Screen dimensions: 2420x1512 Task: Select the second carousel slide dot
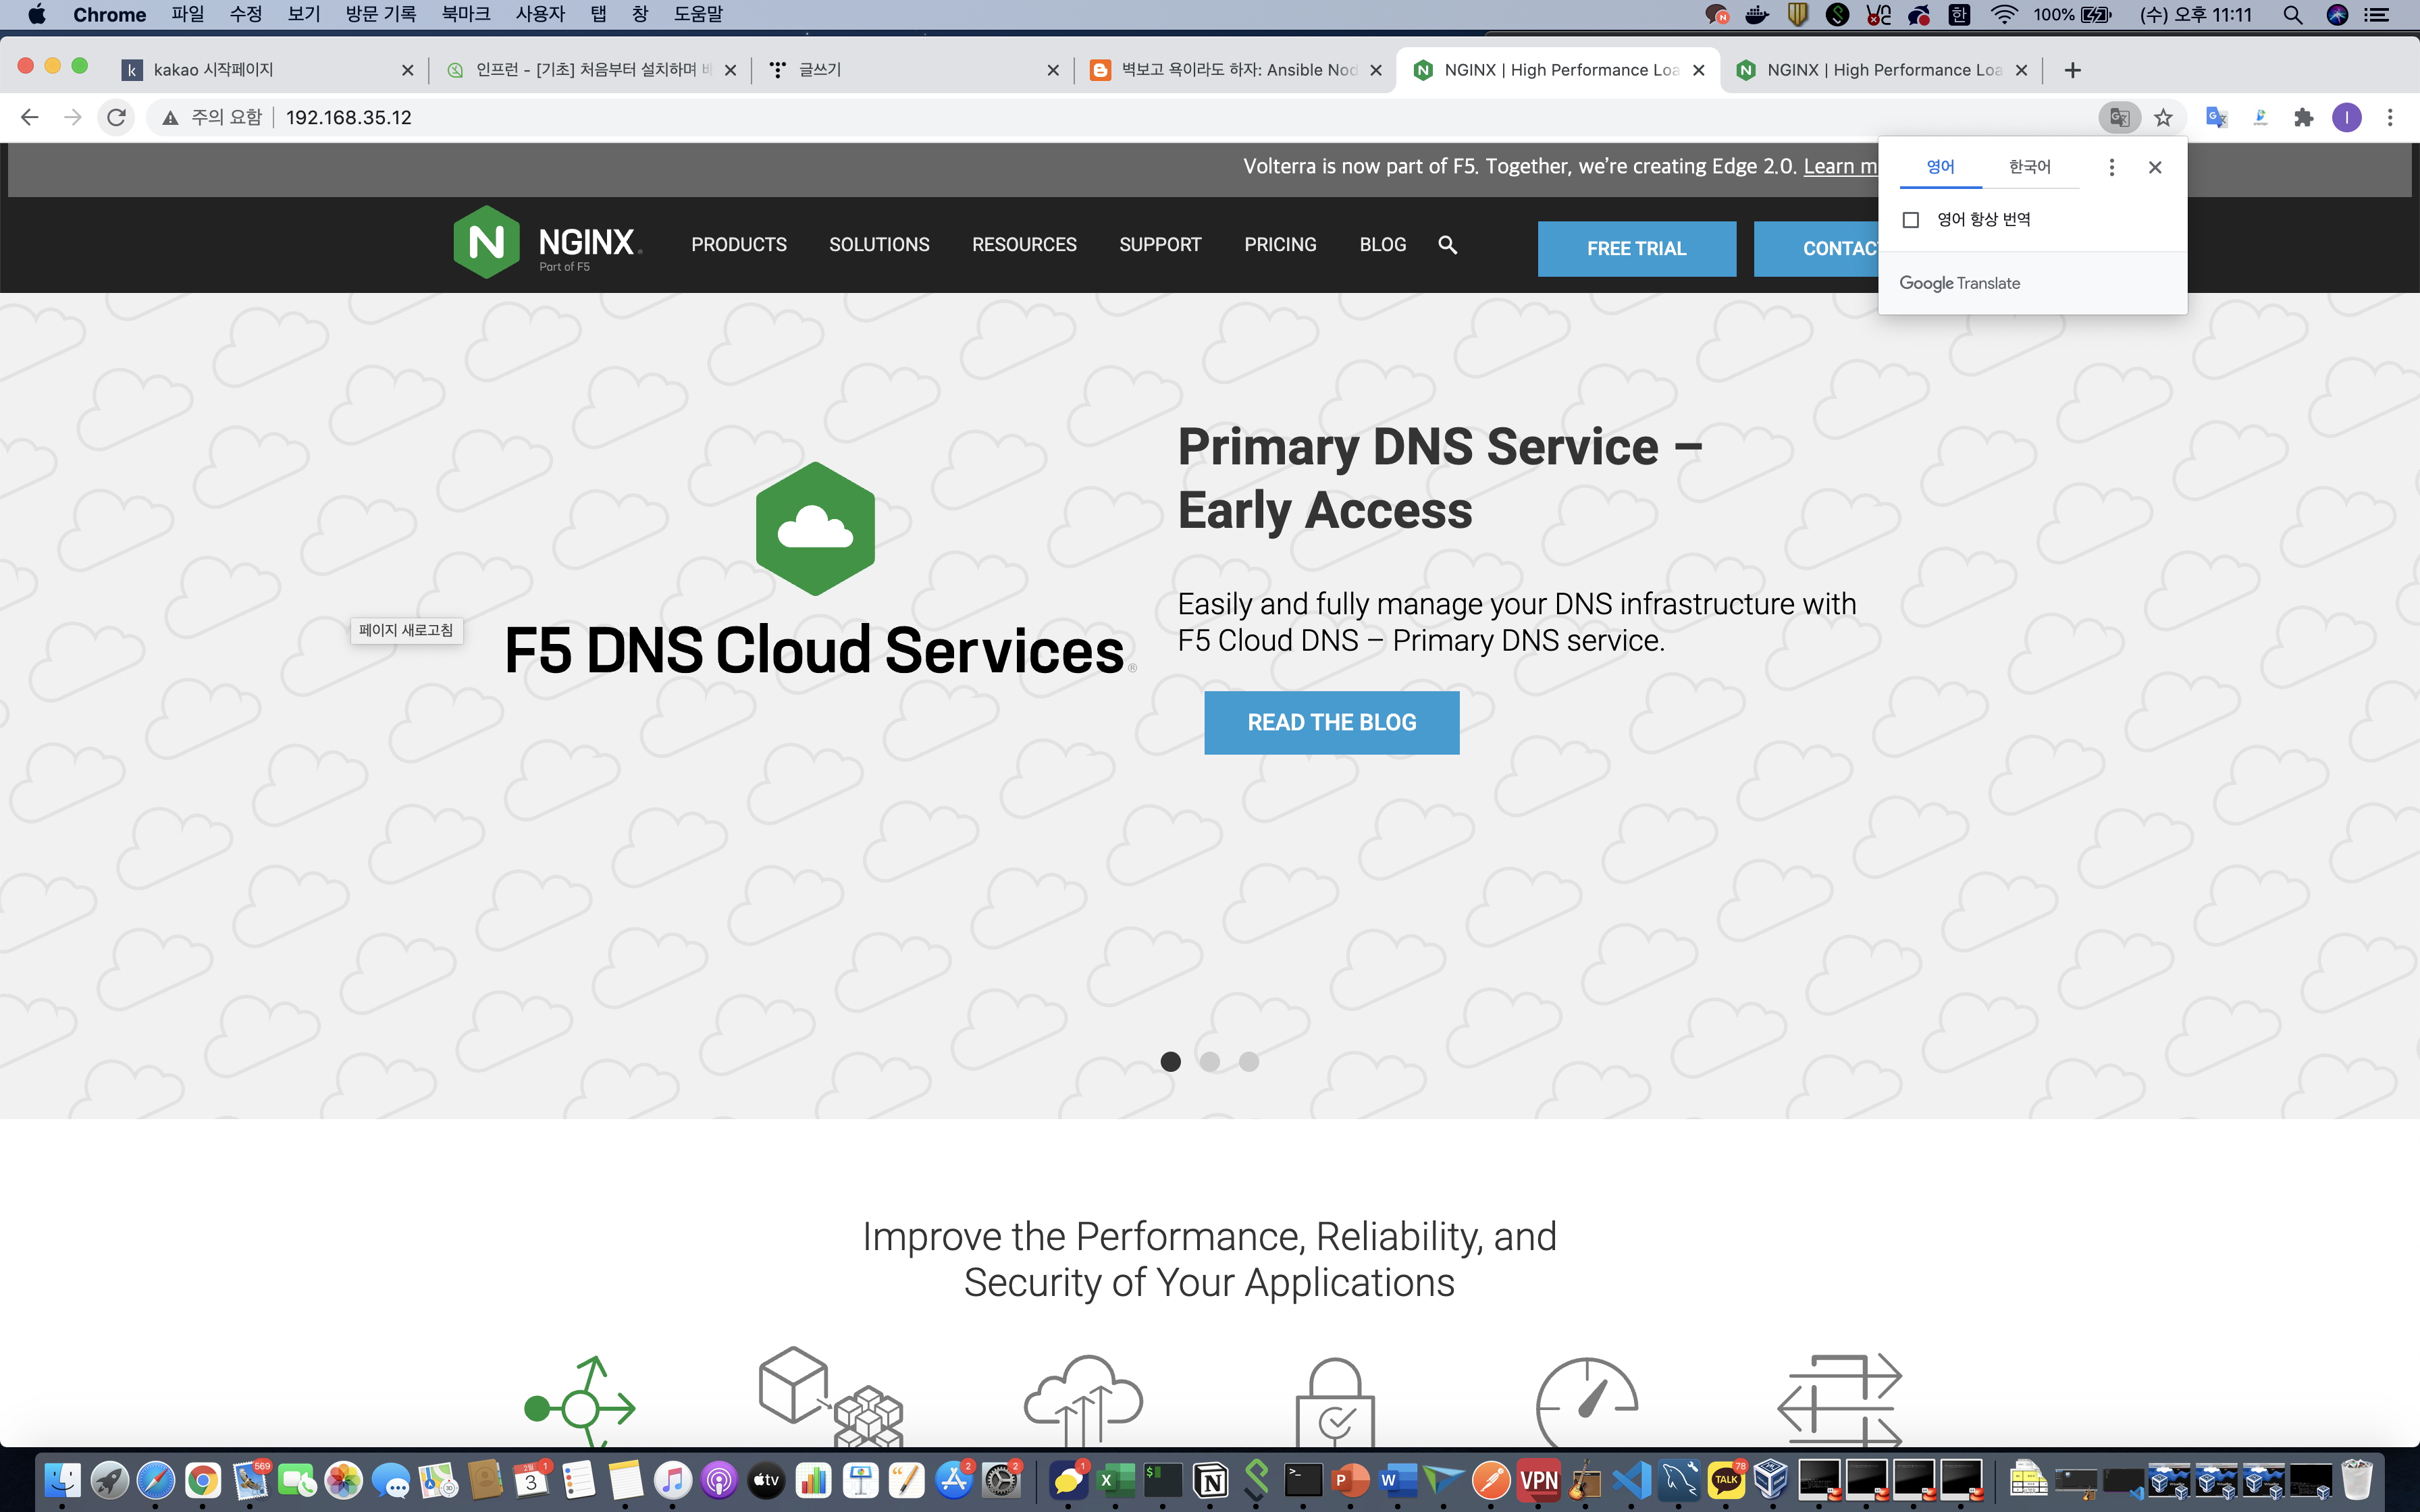pos(1210,1062)
